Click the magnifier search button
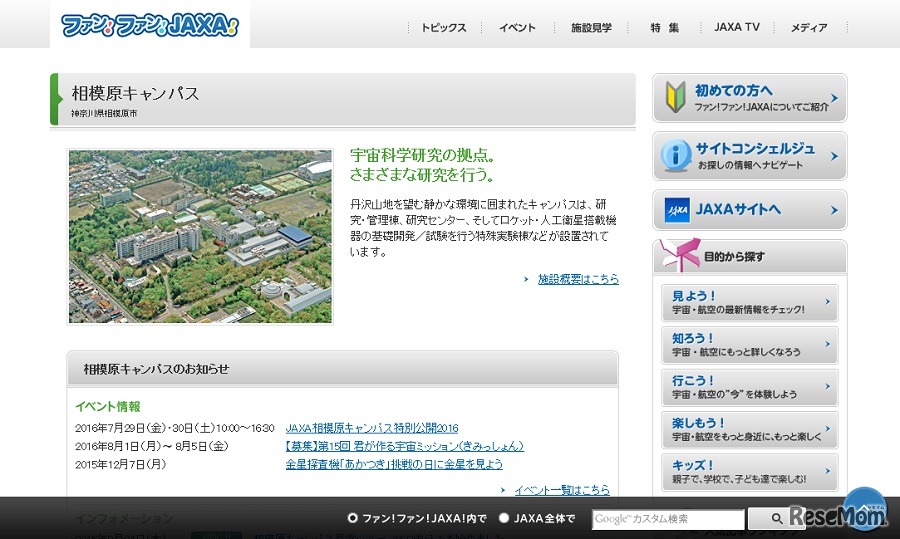Image resolution: width=900 pixels, height=539 pixels. 776,519
